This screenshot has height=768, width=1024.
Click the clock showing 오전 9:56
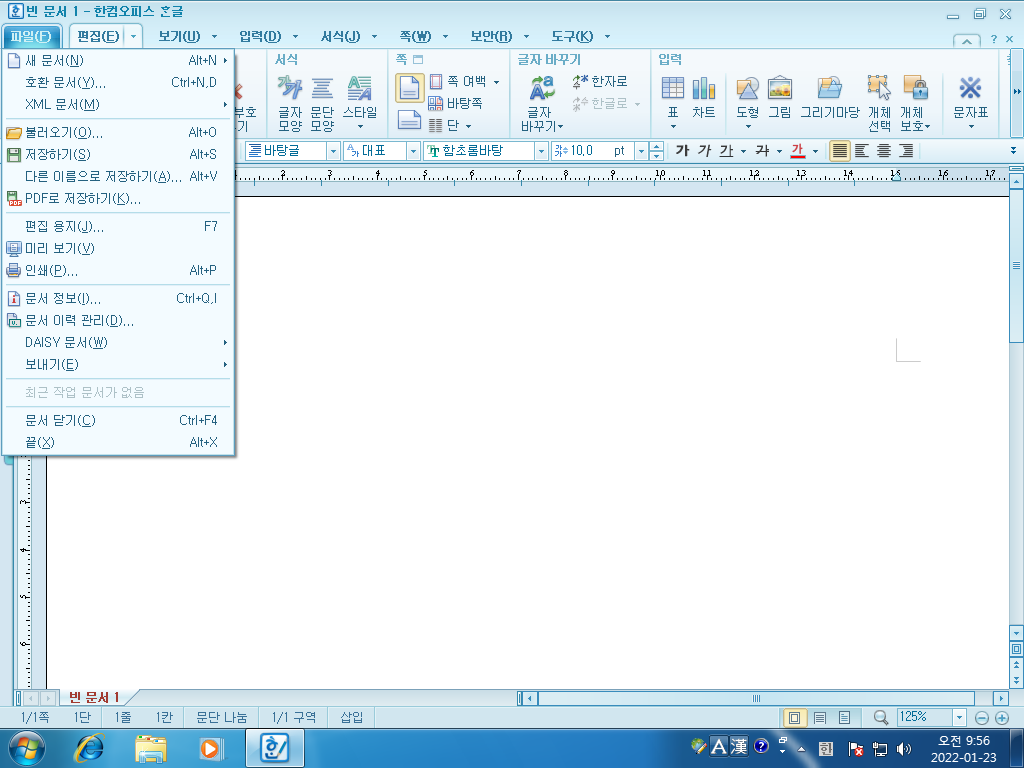tap(963, 741)
